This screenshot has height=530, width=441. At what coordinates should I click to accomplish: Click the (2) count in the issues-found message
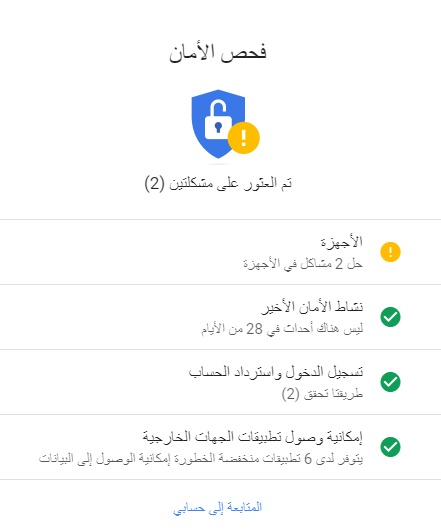[x=154, y=184]
